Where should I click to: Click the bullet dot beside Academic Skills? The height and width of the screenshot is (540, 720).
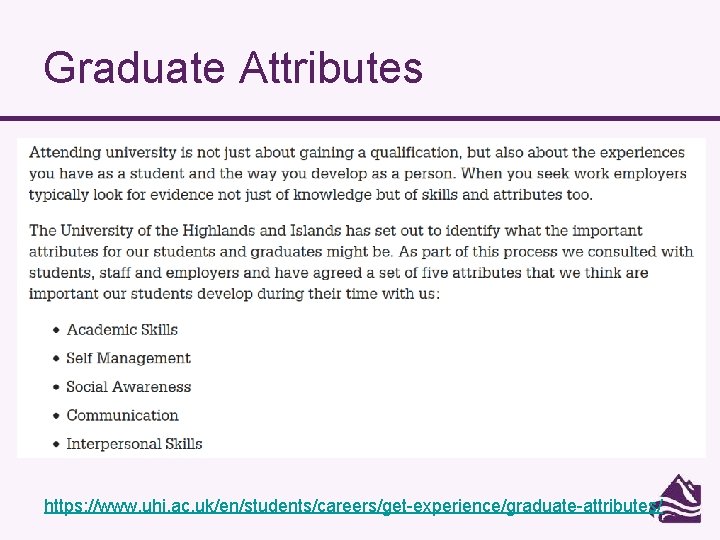[55, 330]
